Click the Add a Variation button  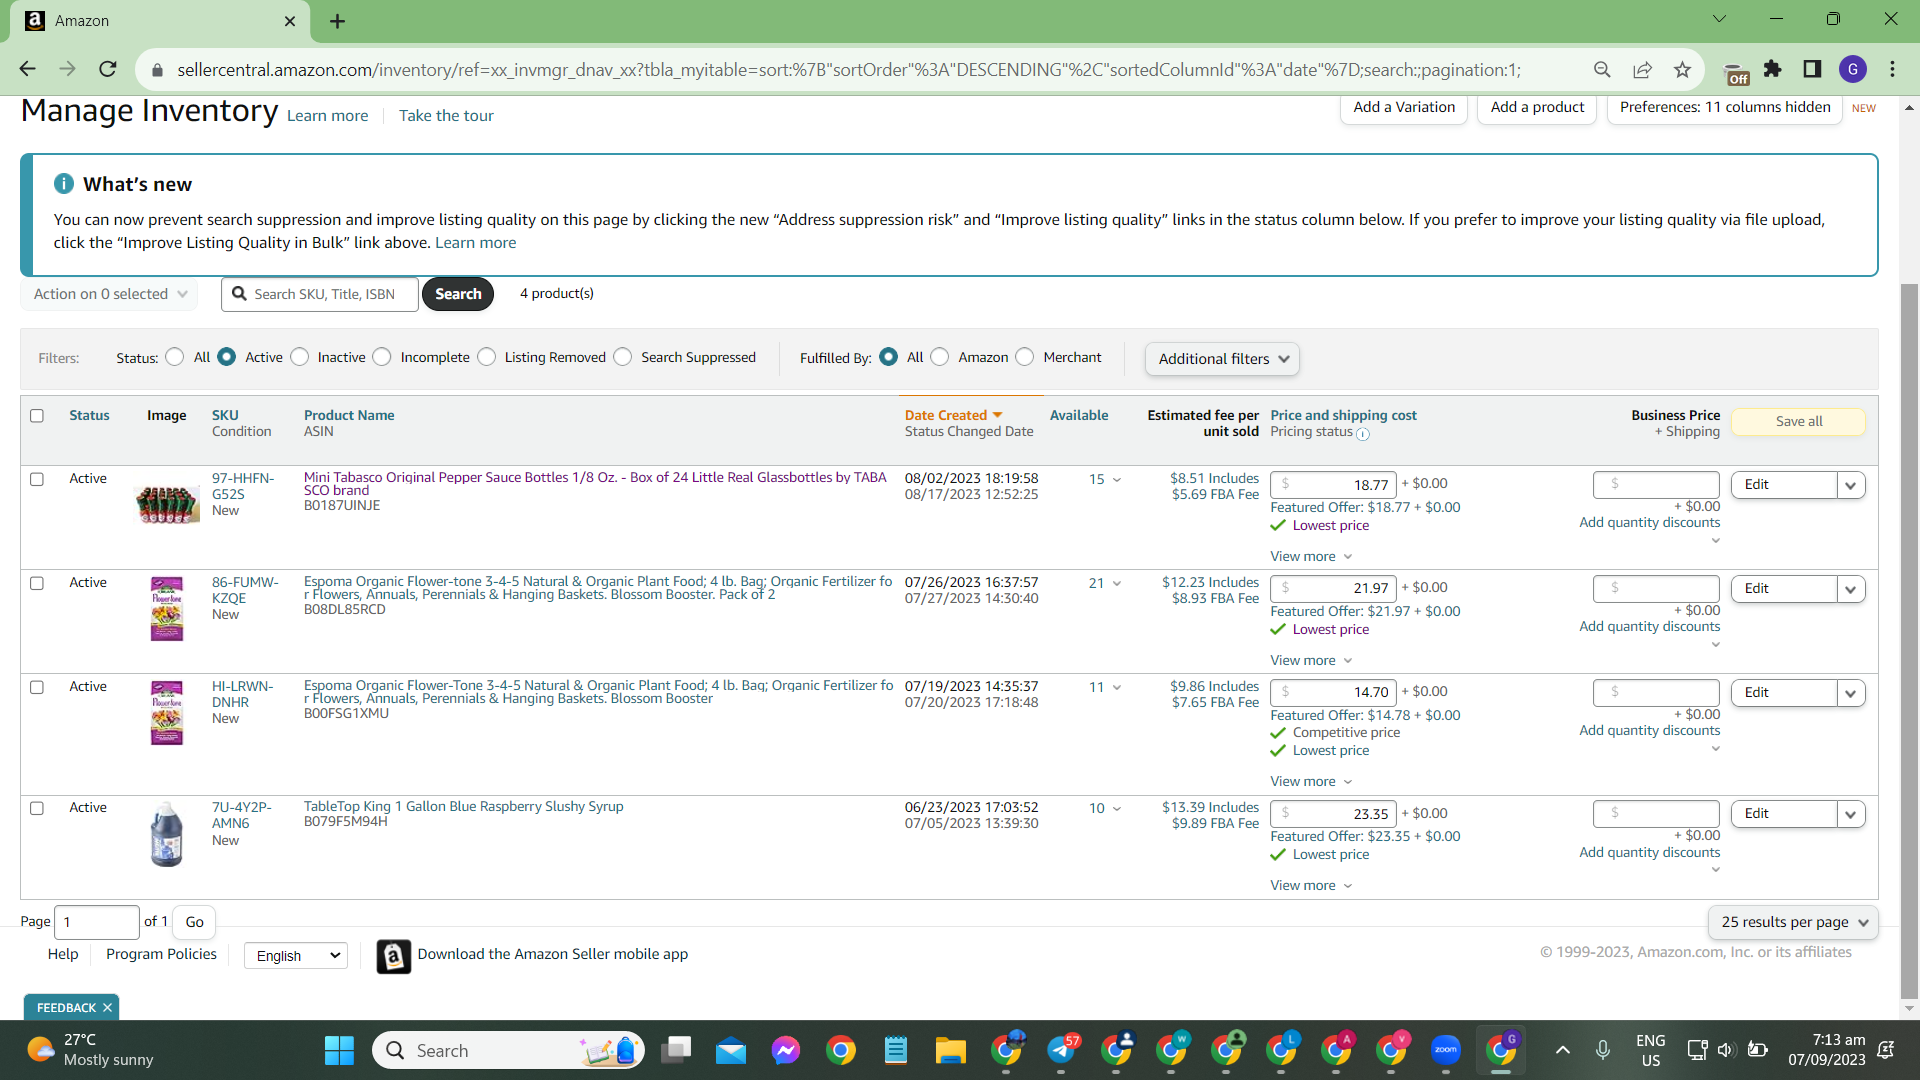pyautogui.click(x=1404, y=107)
